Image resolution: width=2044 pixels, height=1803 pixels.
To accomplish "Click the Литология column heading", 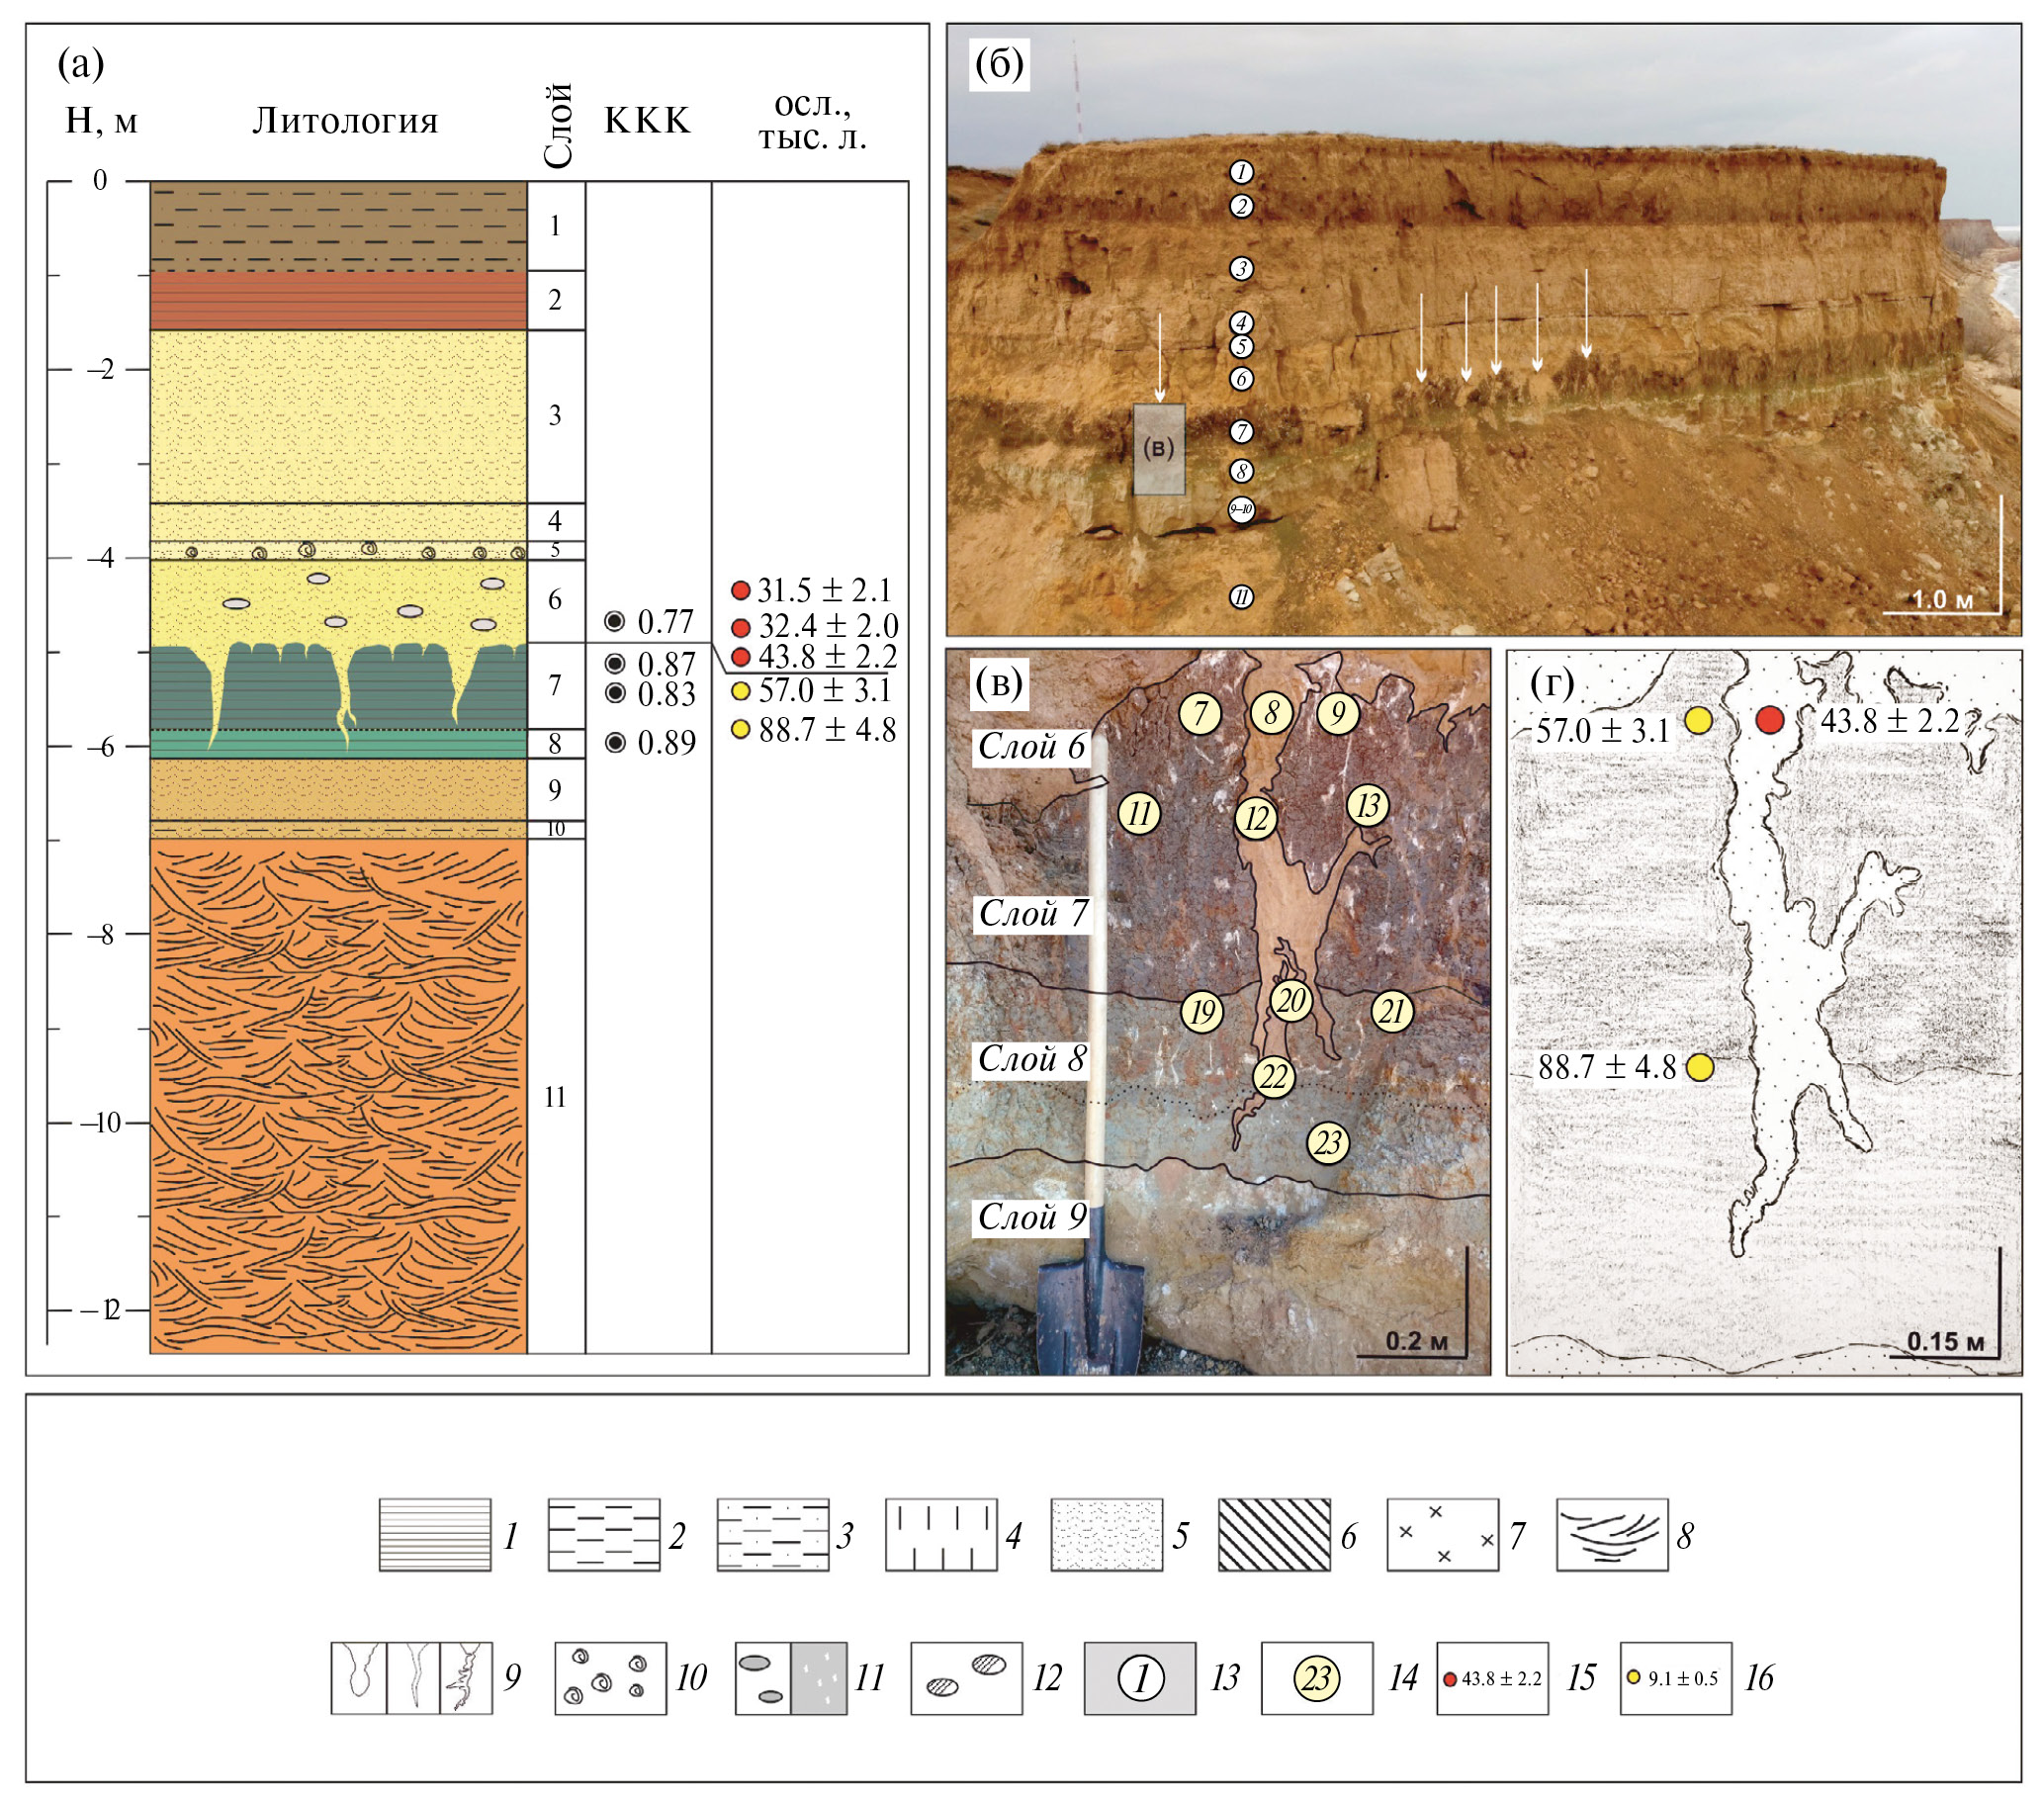I will (344, 121).
